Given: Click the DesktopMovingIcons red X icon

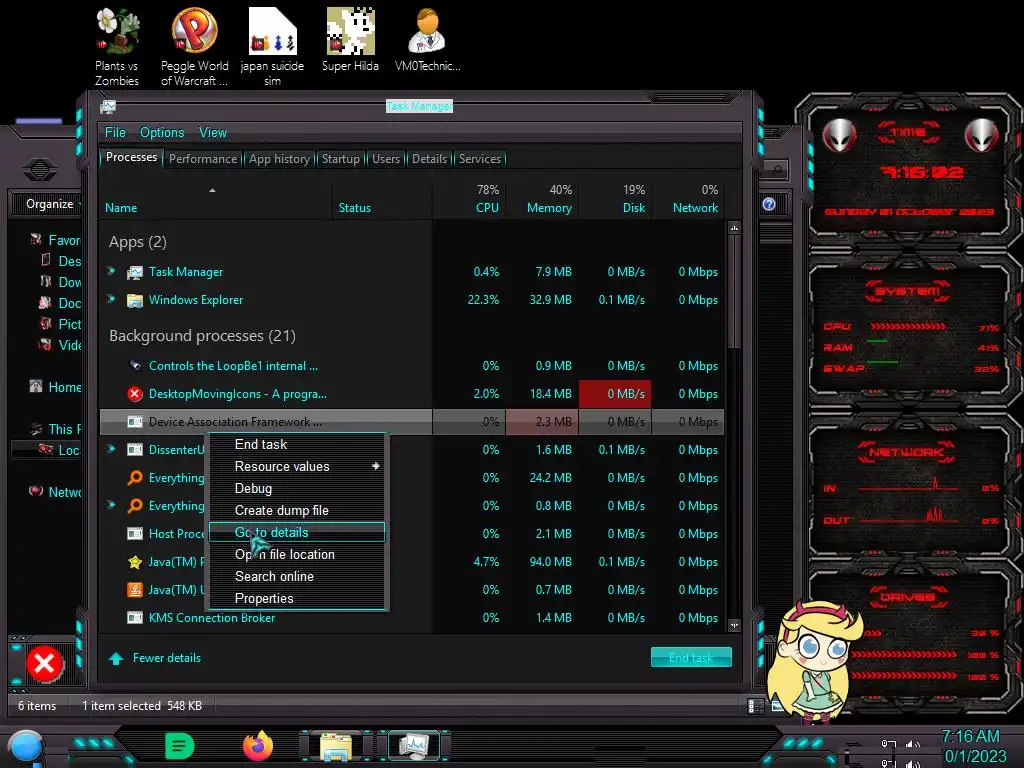Looking at the screenshot, I should point(135,394).
